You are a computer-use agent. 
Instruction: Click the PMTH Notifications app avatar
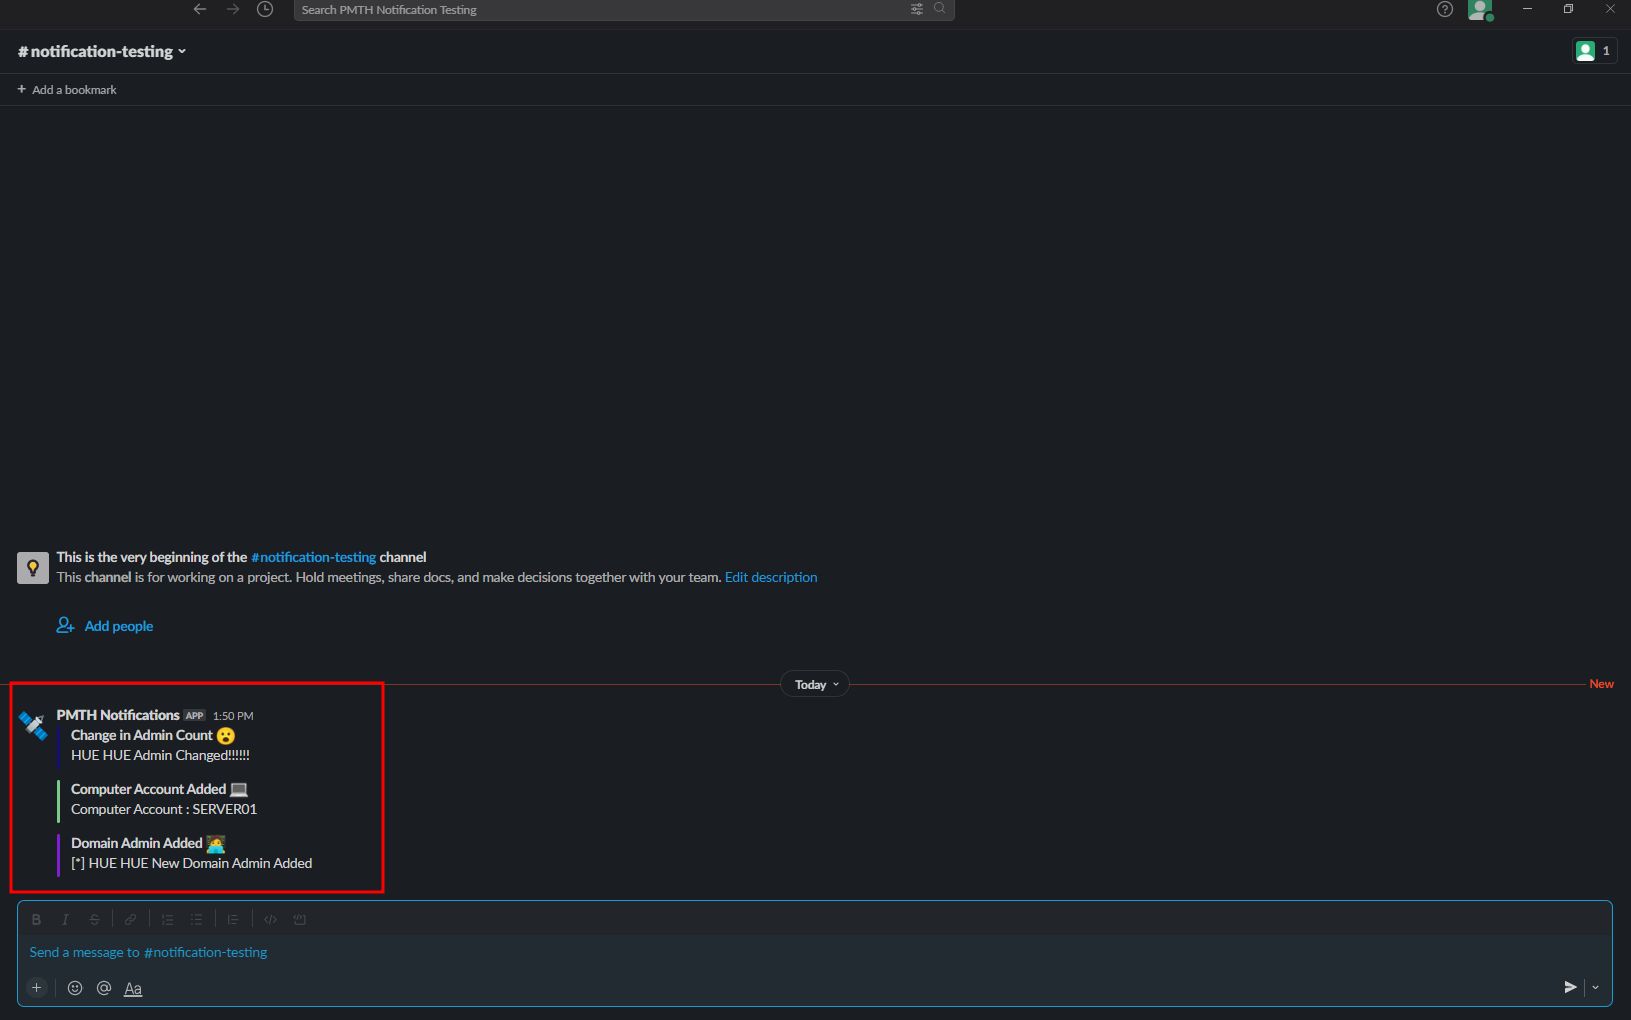tap(33, 726)
